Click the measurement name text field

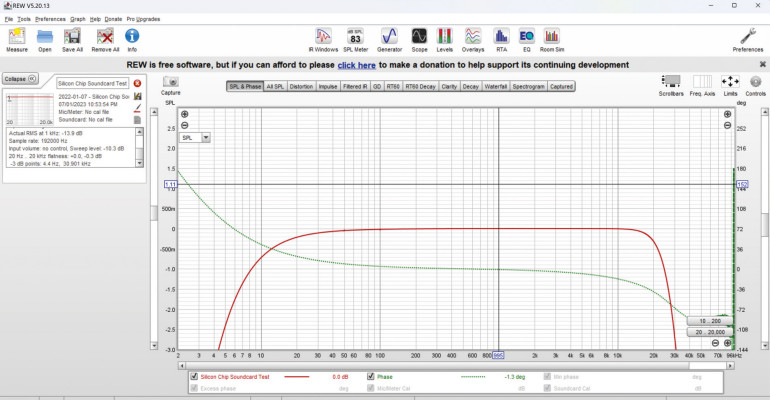(x=93, y=84)
